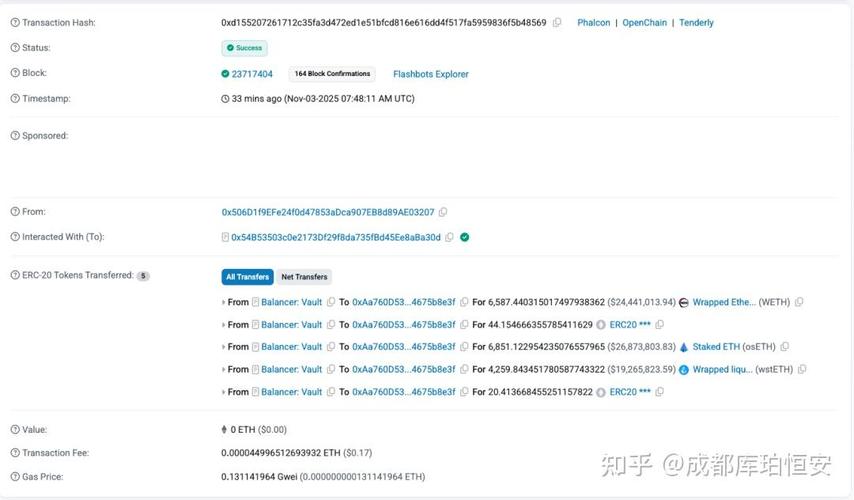This screenshot has width=854, height=500.
Task: Open the Tenderly link
Action: [x=696, y=22]
